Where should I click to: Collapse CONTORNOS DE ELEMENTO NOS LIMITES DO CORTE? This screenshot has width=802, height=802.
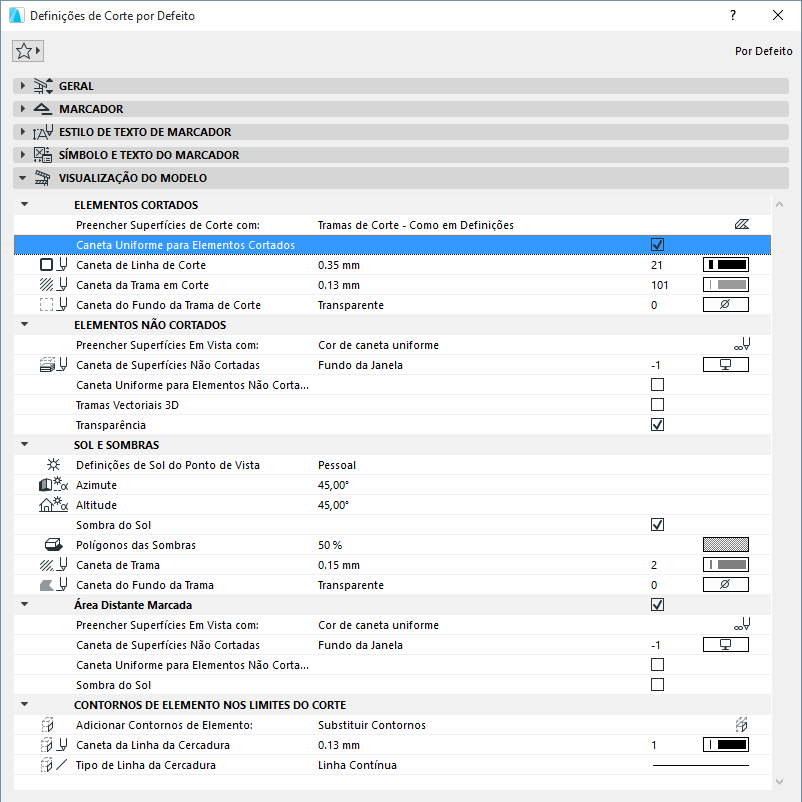point(25,704)
